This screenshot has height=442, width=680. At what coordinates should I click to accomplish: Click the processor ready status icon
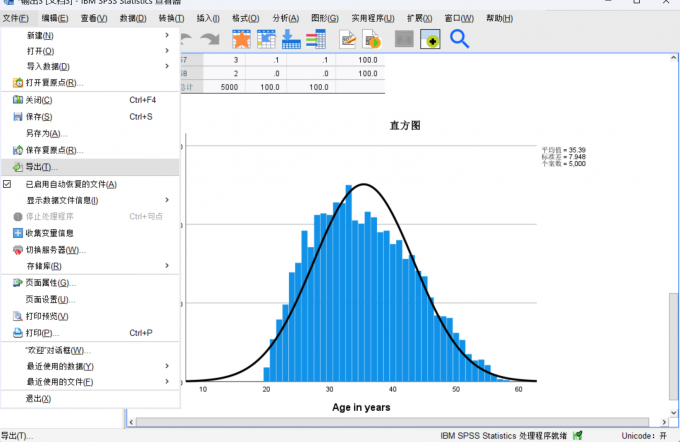577,435
